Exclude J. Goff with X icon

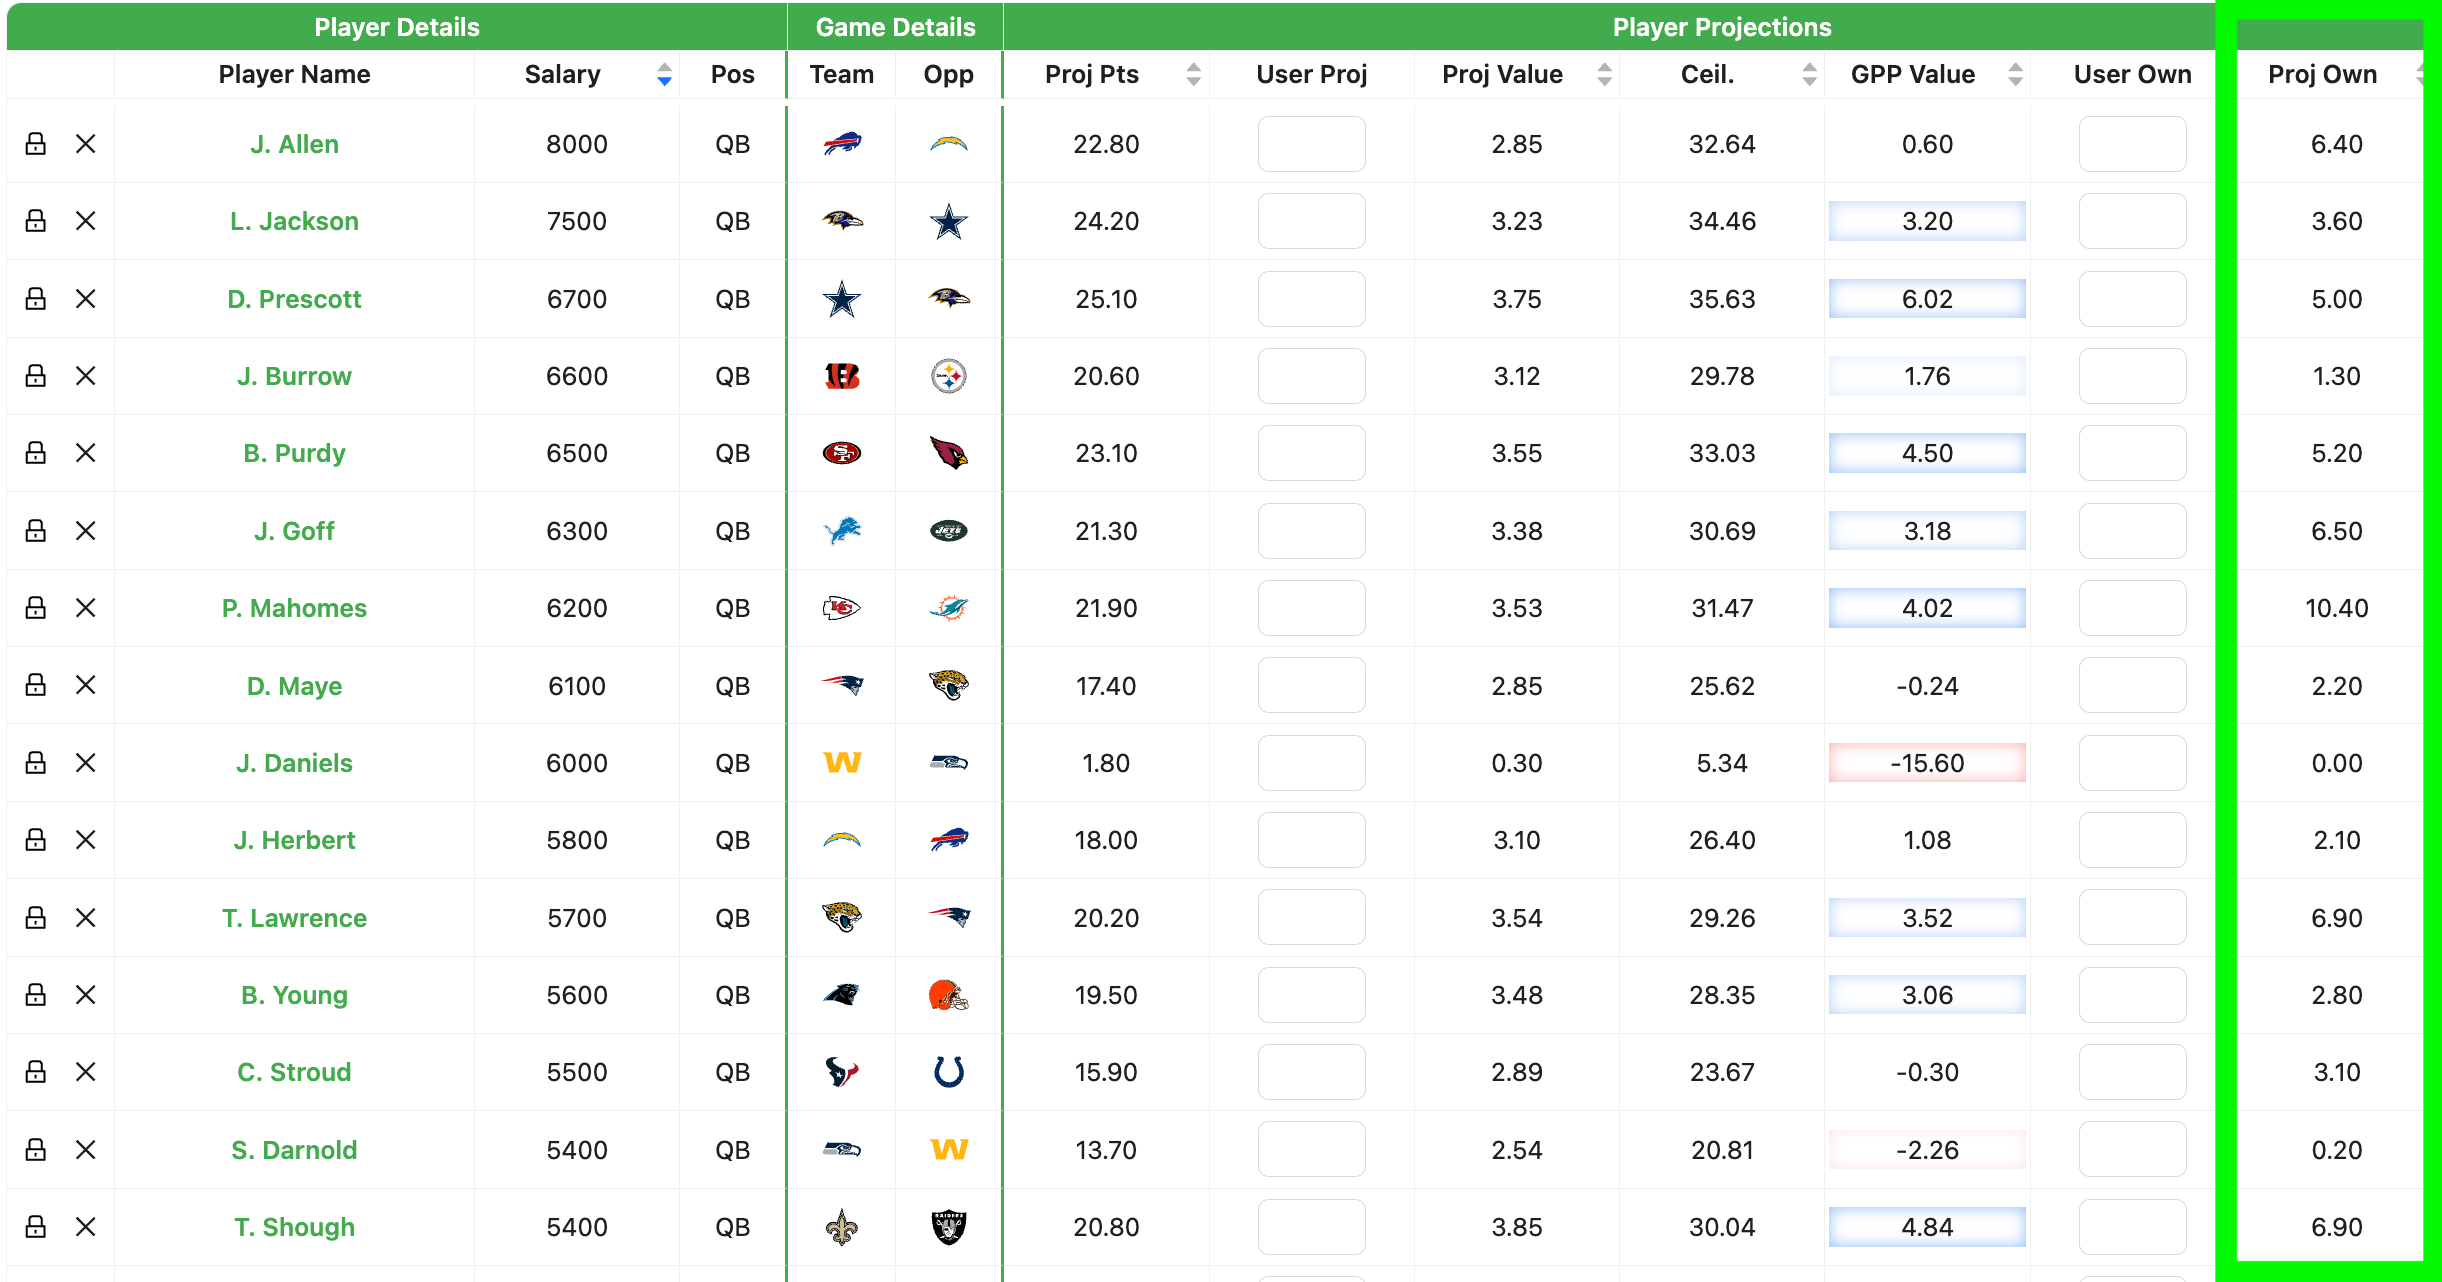coord(86,531)
